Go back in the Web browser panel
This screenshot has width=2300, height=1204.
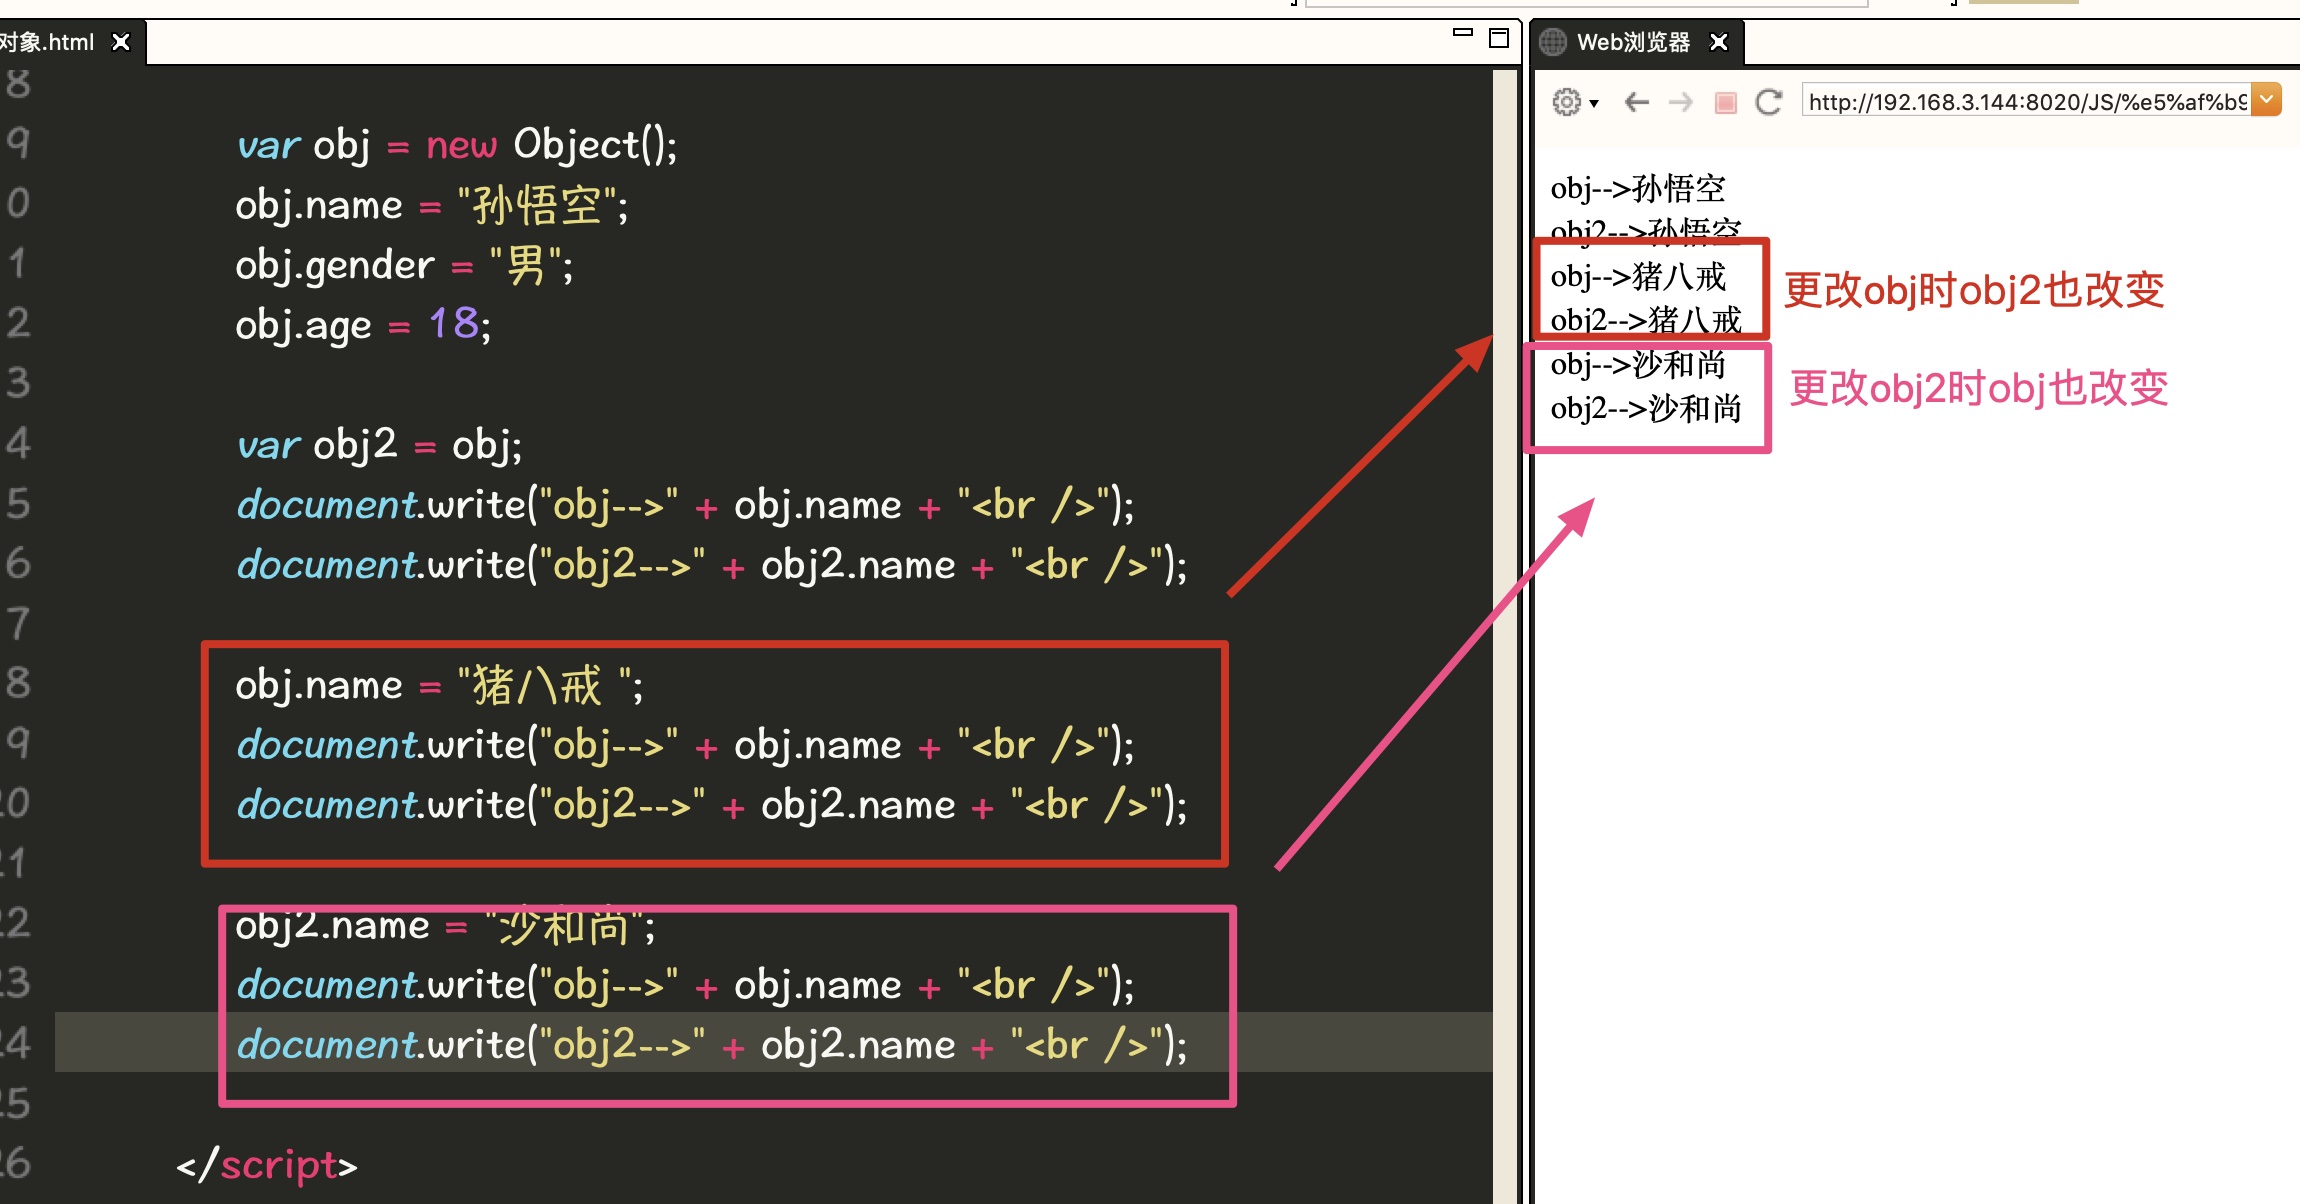[1637, 102]
